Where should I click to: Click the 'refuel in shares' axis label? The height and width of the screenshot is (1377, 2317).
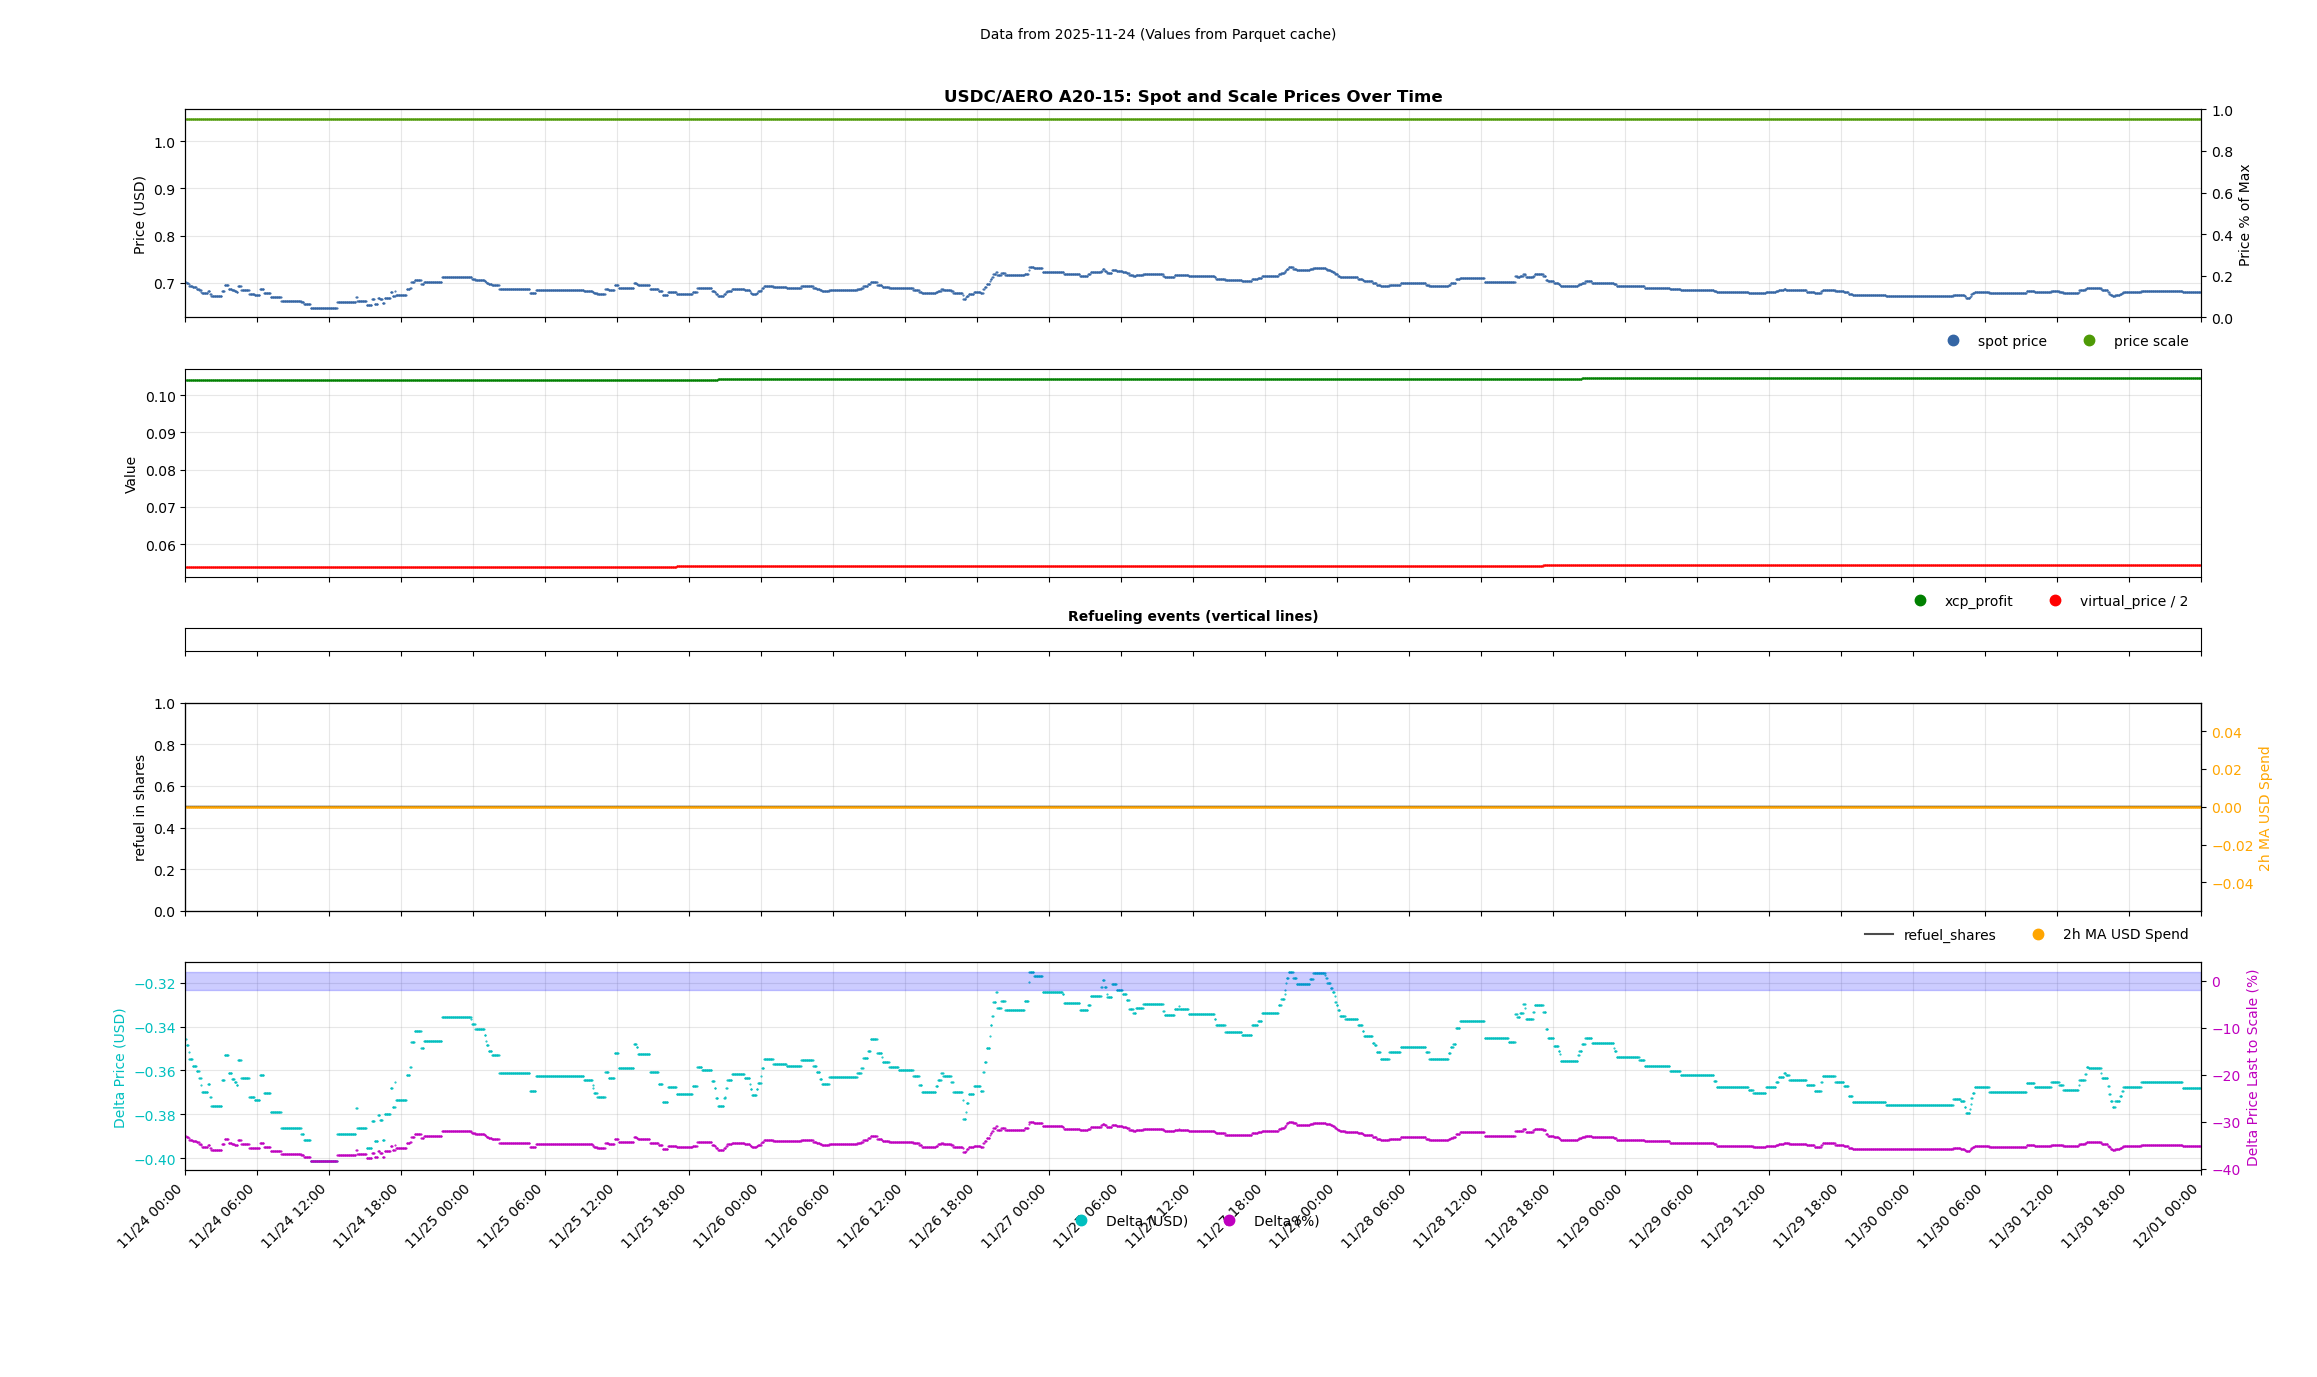[140, 807]
